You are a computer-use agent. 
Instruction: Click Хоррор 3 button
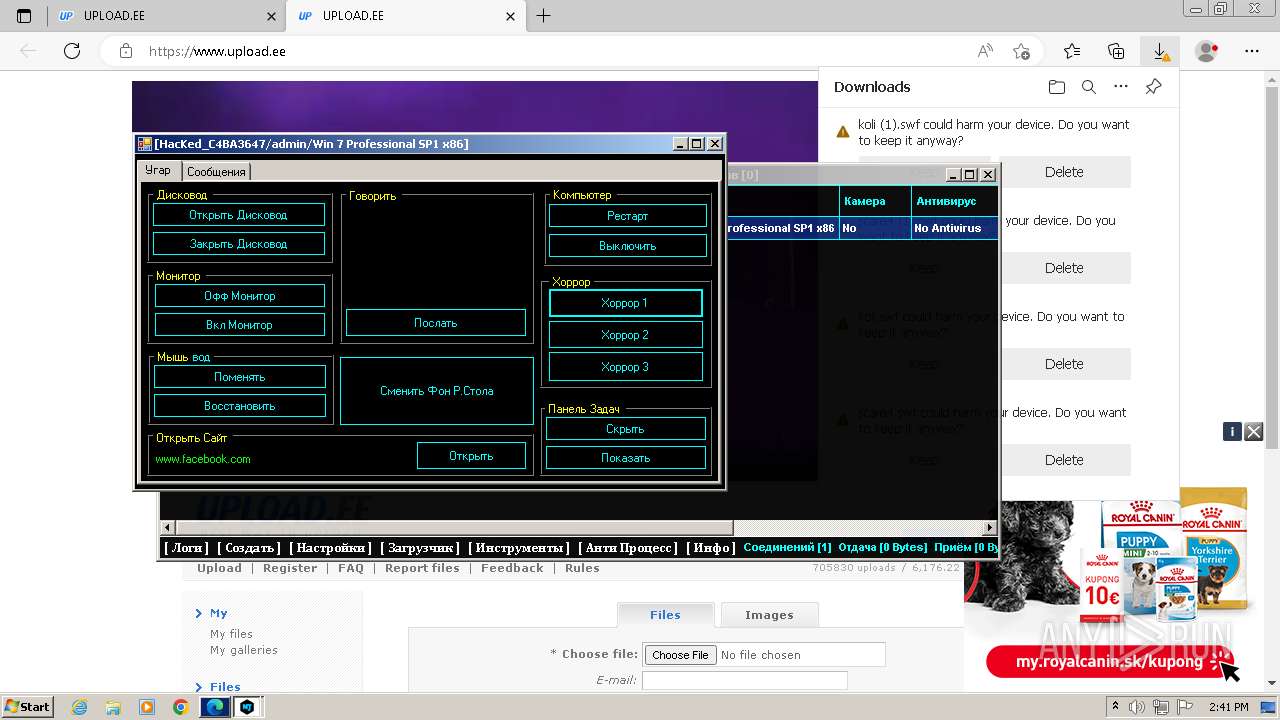(625, 367)
